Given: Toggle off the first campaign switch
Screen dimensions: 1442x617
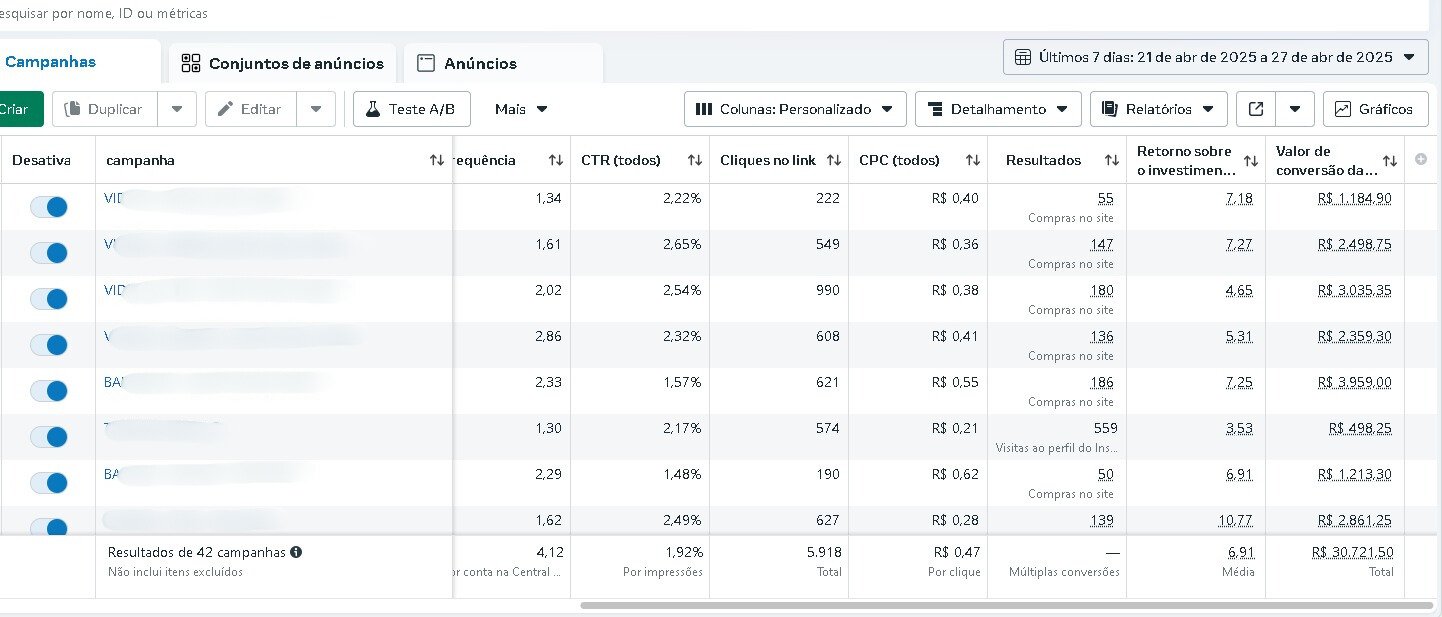Looking at the screenshot, I should [48, 207].
